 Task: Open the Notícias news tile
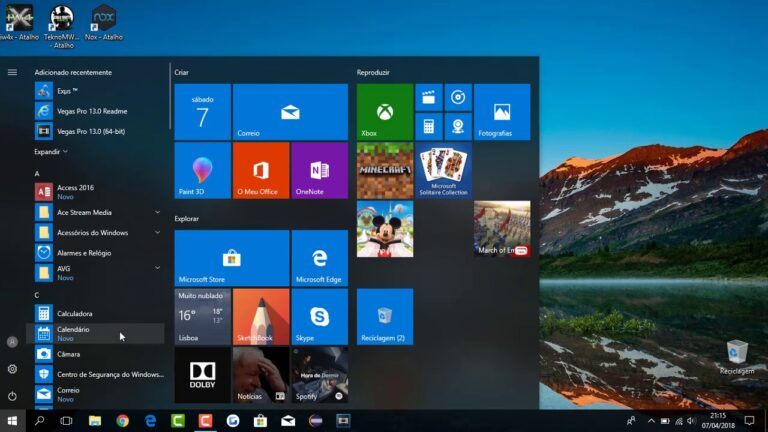(261, 375)
